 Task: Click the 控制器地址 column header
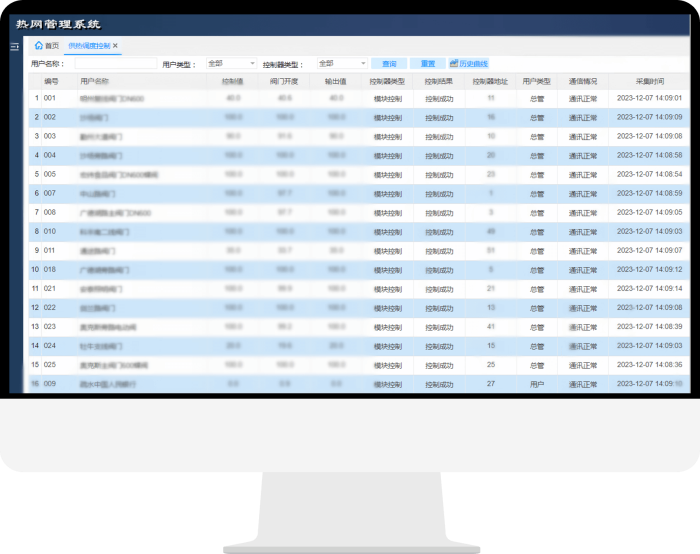pos(490,81)
